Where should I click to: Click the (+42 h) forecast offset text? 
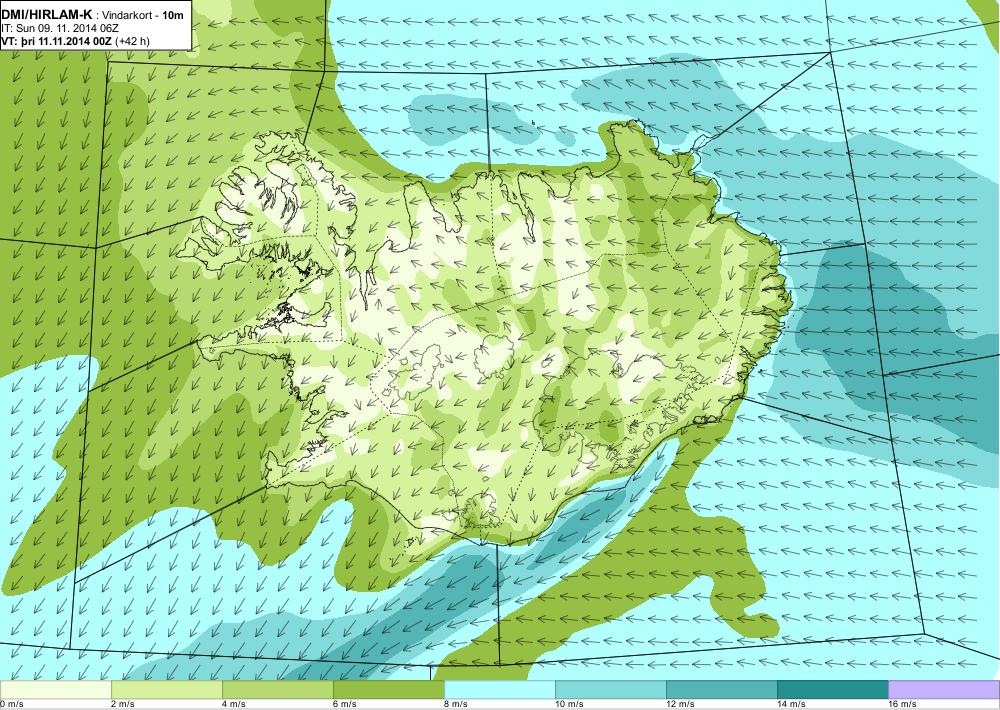133,41
